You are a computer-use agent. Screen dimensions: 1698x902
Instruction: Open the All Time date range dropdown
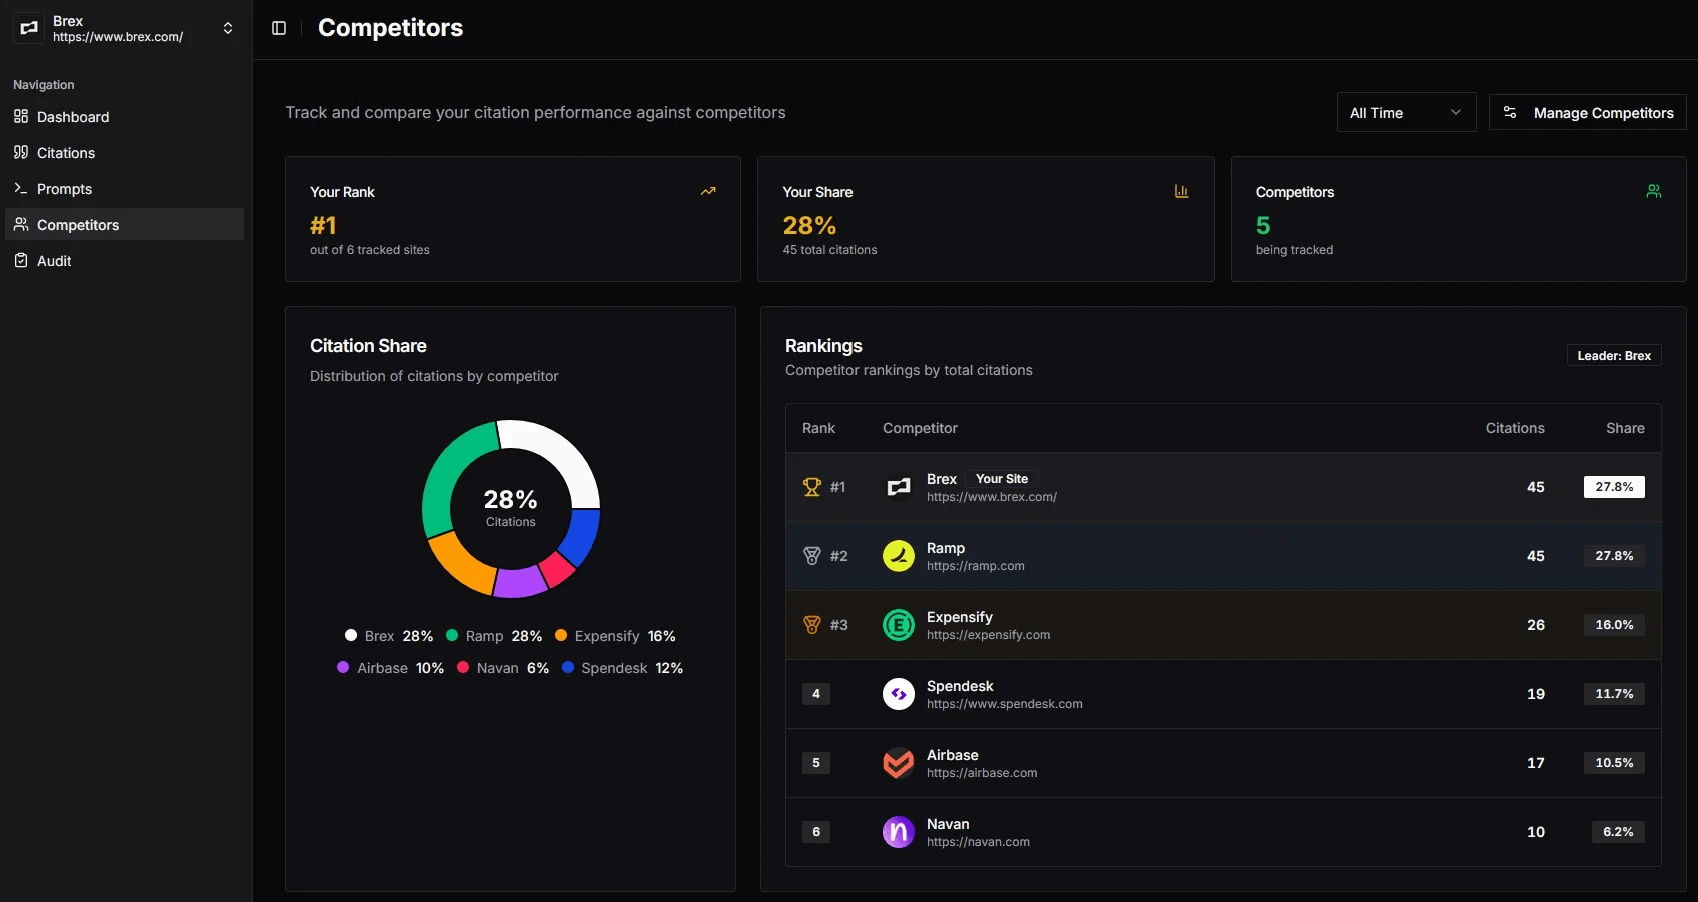pyautogui.click(x=1405, y=112)
